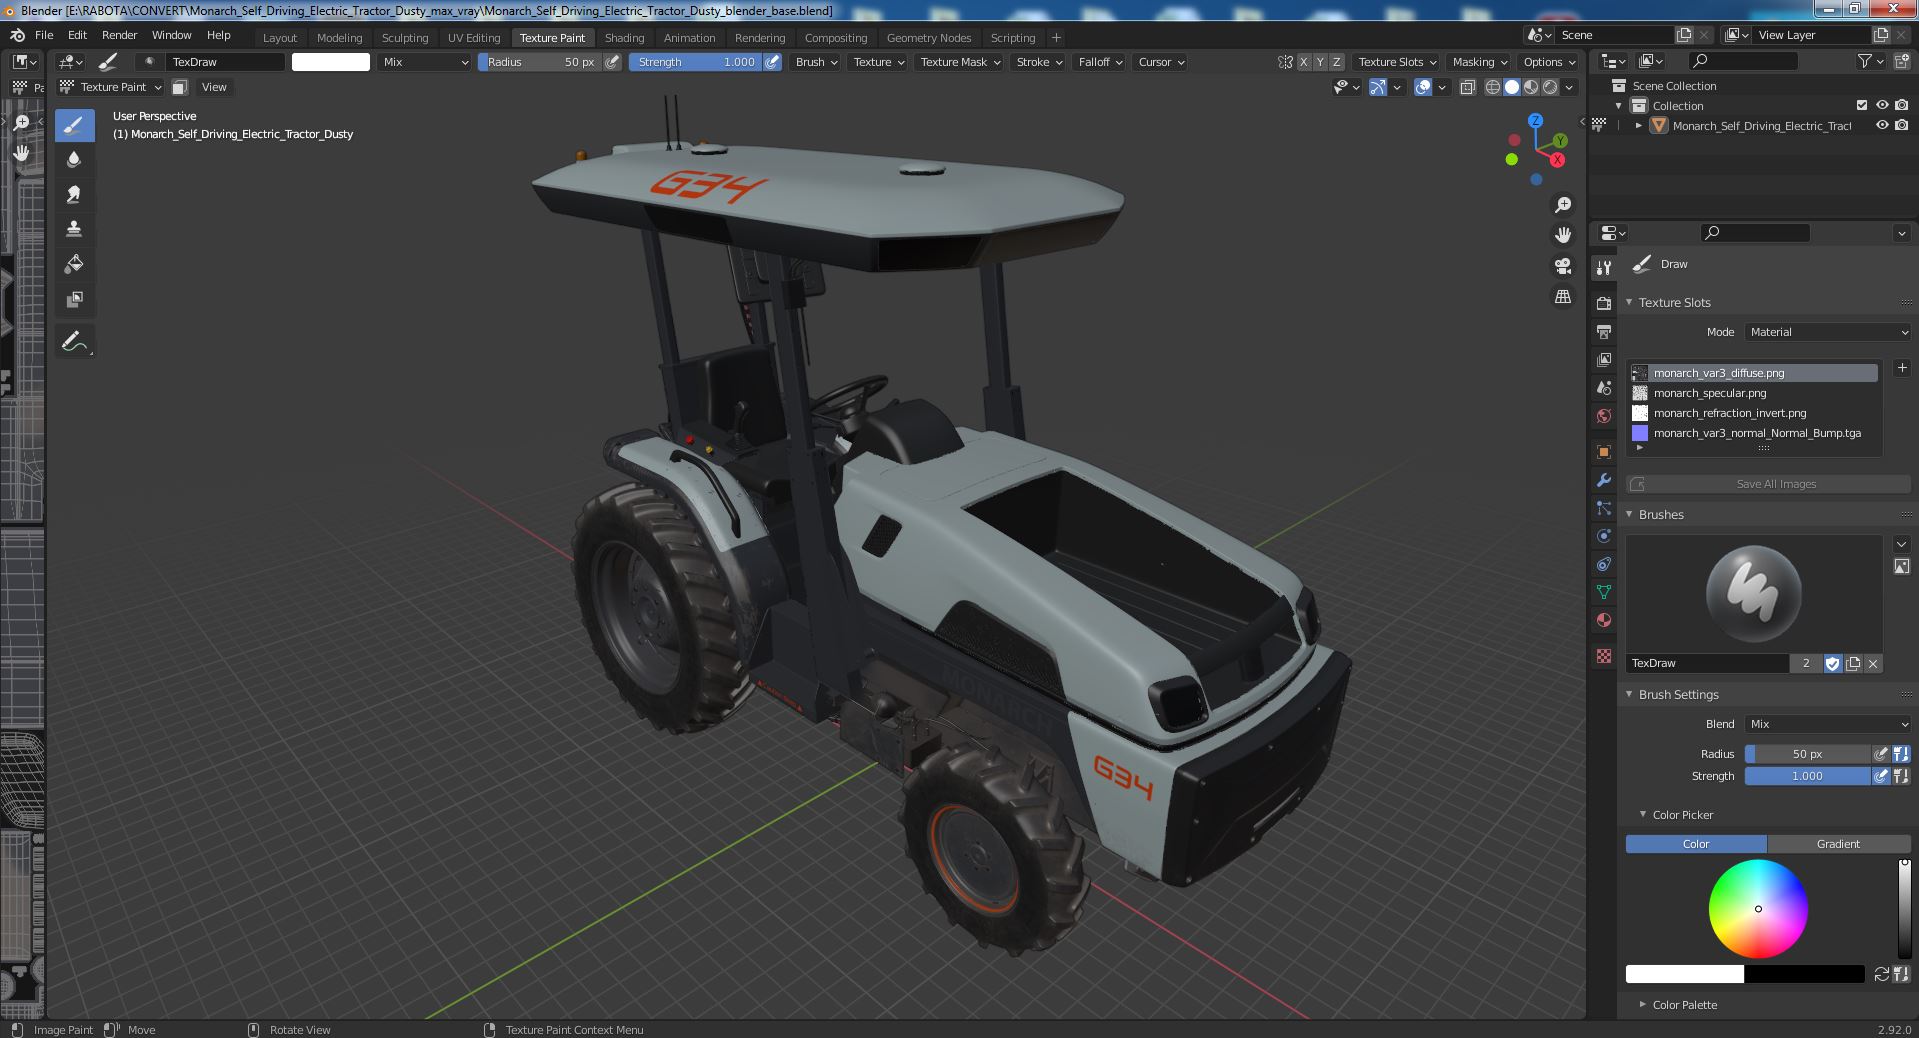The width and height of the screenshot is (1919, 1038).
Task: Click the Save All Images button
Action: pos(1768,484)
